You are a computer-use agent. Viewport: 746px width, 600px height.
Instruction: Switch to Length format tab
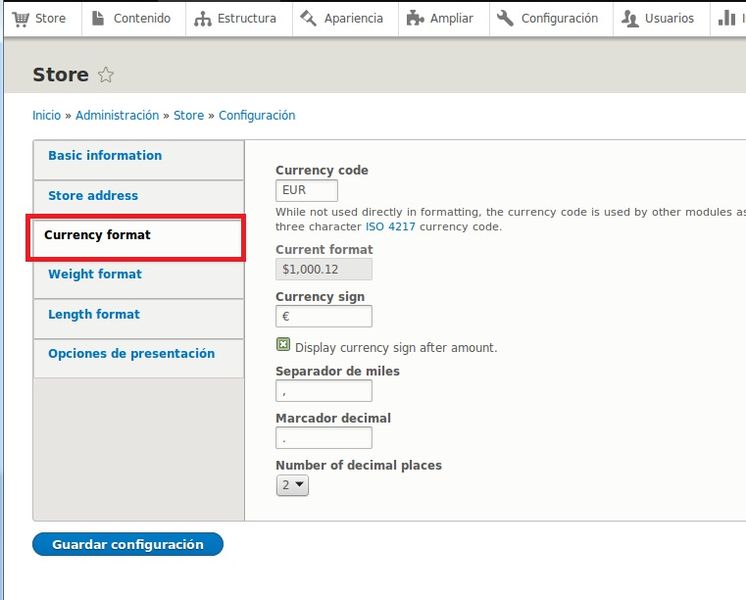click(x=138, y=319)
